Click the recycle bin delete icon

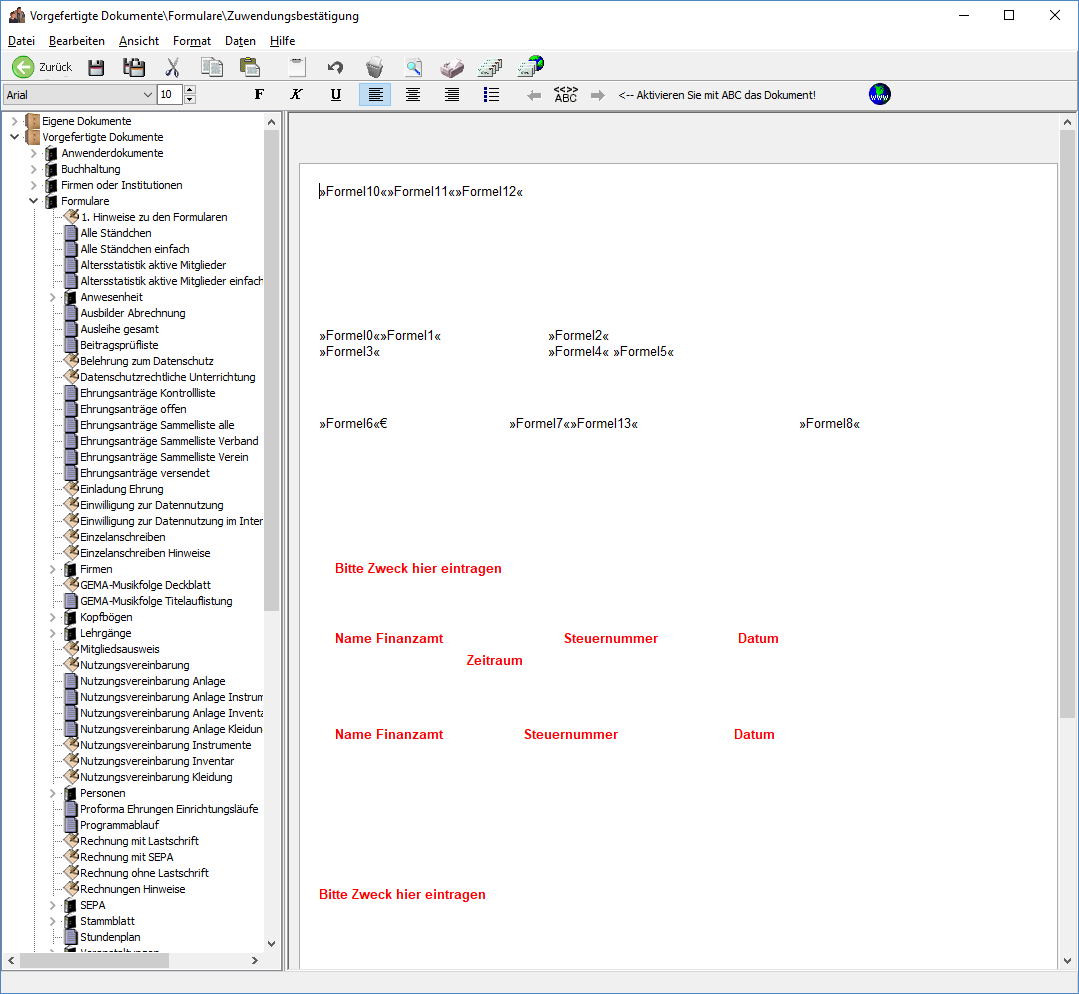point(374,67)
